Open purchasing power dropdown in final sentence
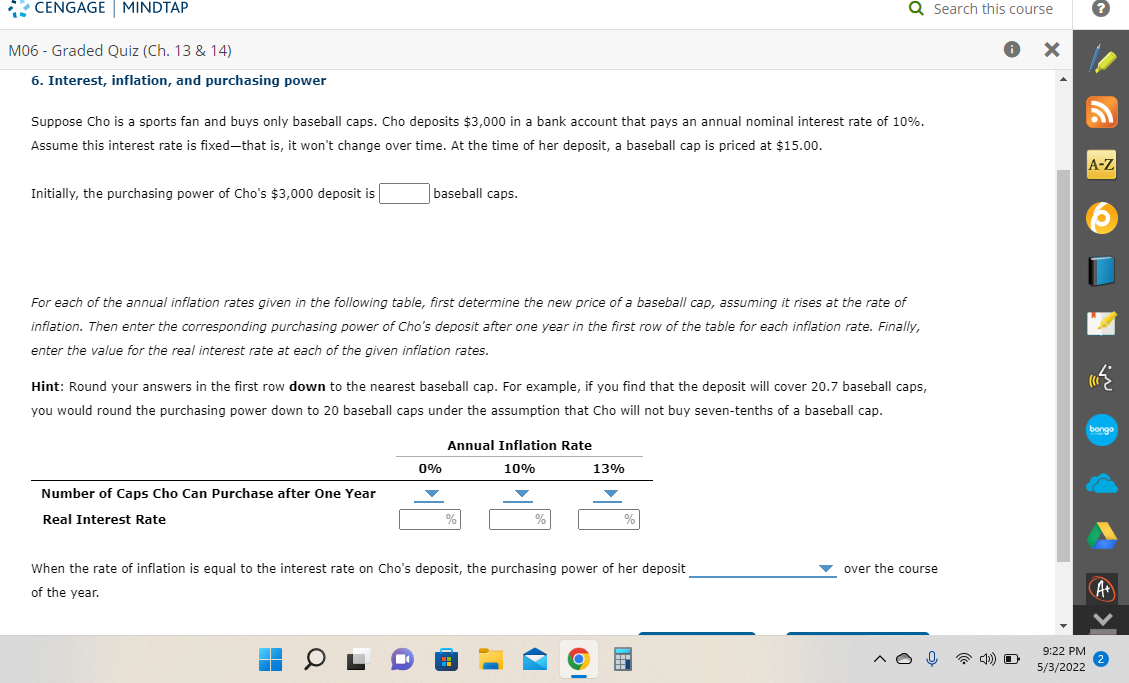 click(825, 568)
